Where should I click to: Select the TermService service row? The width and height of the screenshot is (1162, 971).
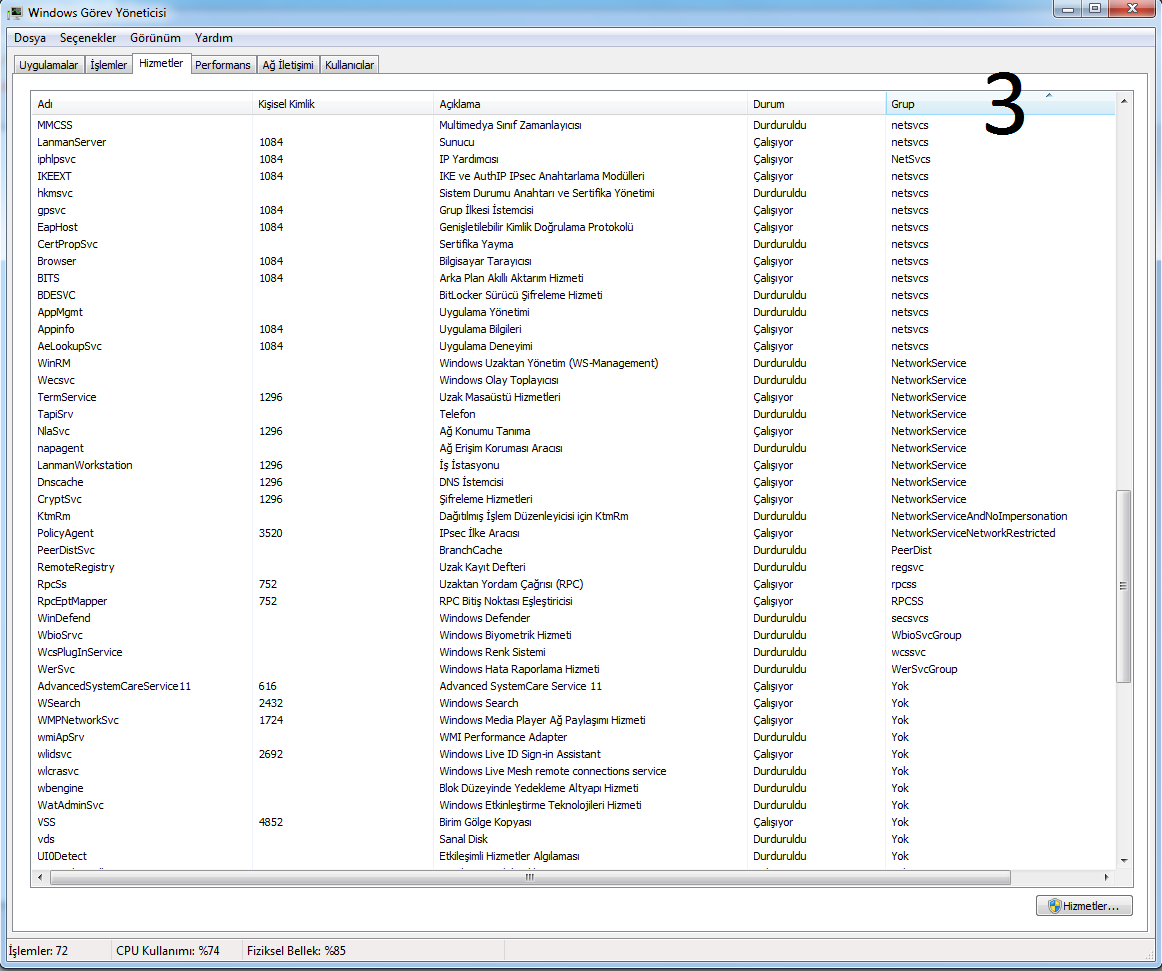point(573,397)
